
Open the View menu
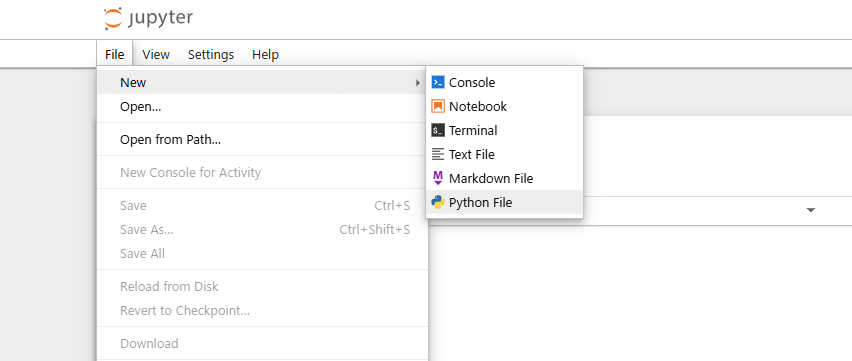pos(156,54)
